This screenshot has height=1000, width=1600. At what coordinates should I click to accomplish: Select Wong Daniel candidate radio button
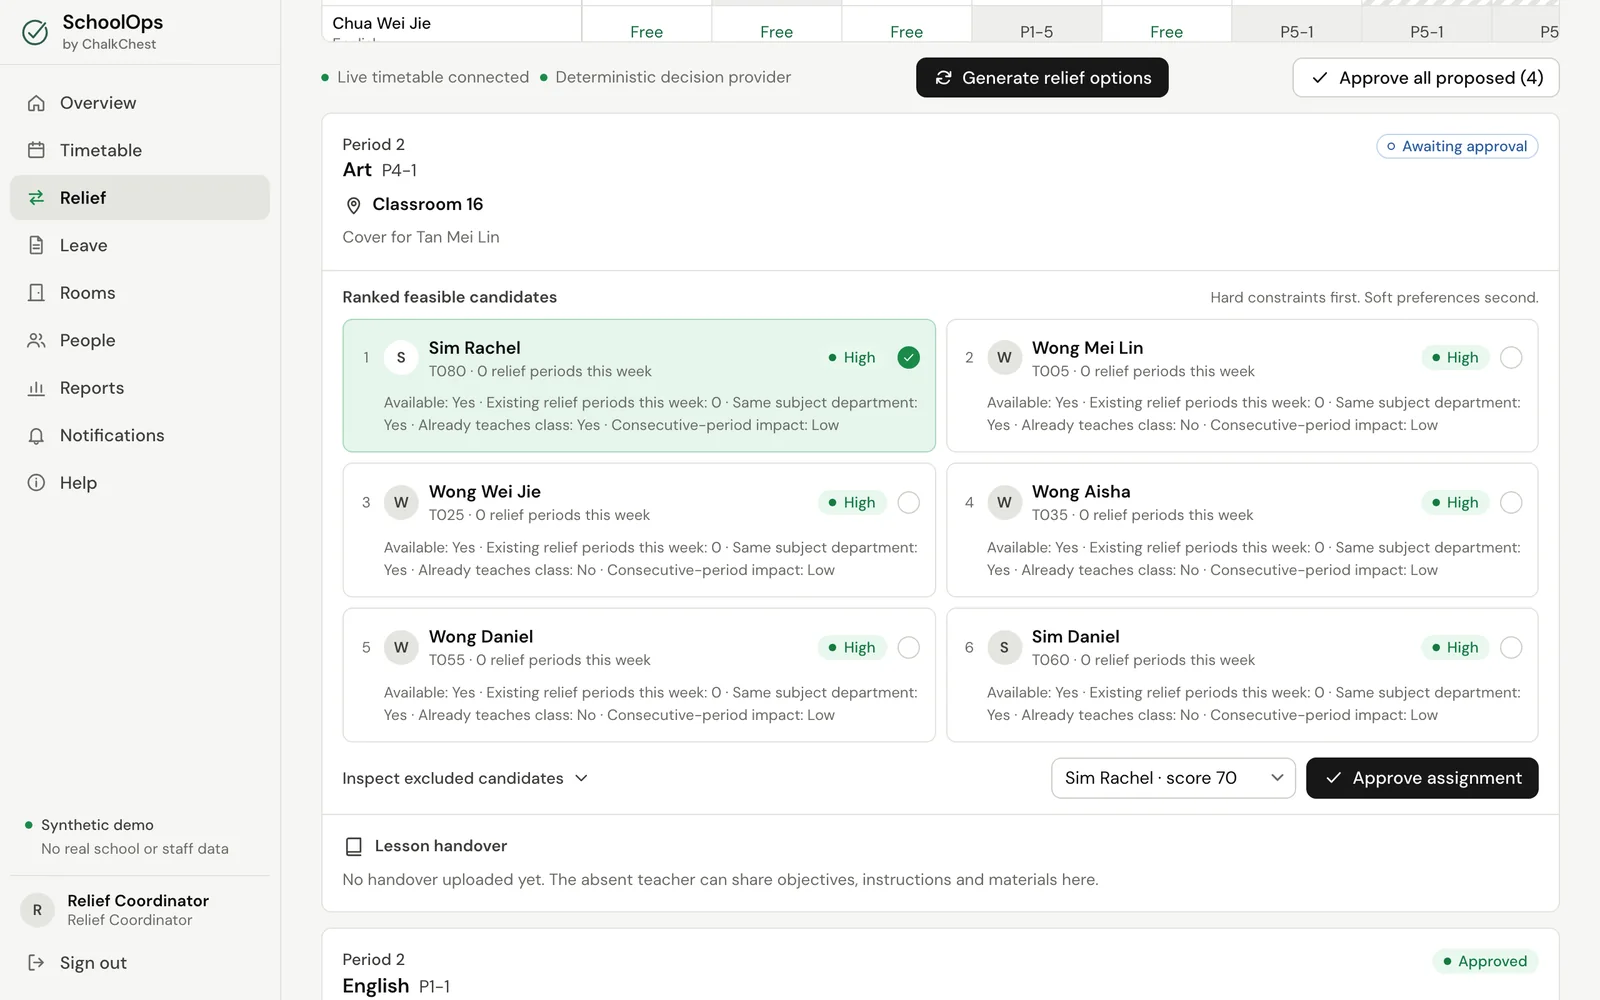(x=908, y=647)
